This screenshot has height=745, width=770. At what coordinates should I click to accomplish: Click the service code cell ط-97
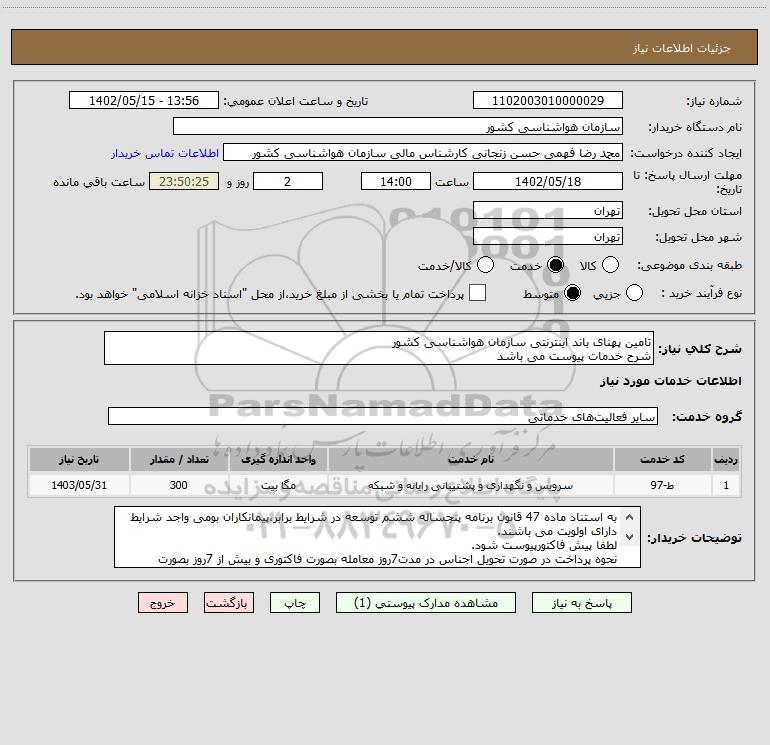(662, 486)
